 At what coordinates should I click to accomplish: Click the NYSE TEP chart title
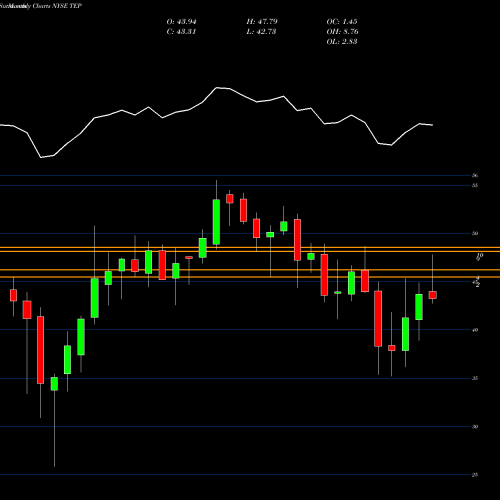(x=41, y=6)
